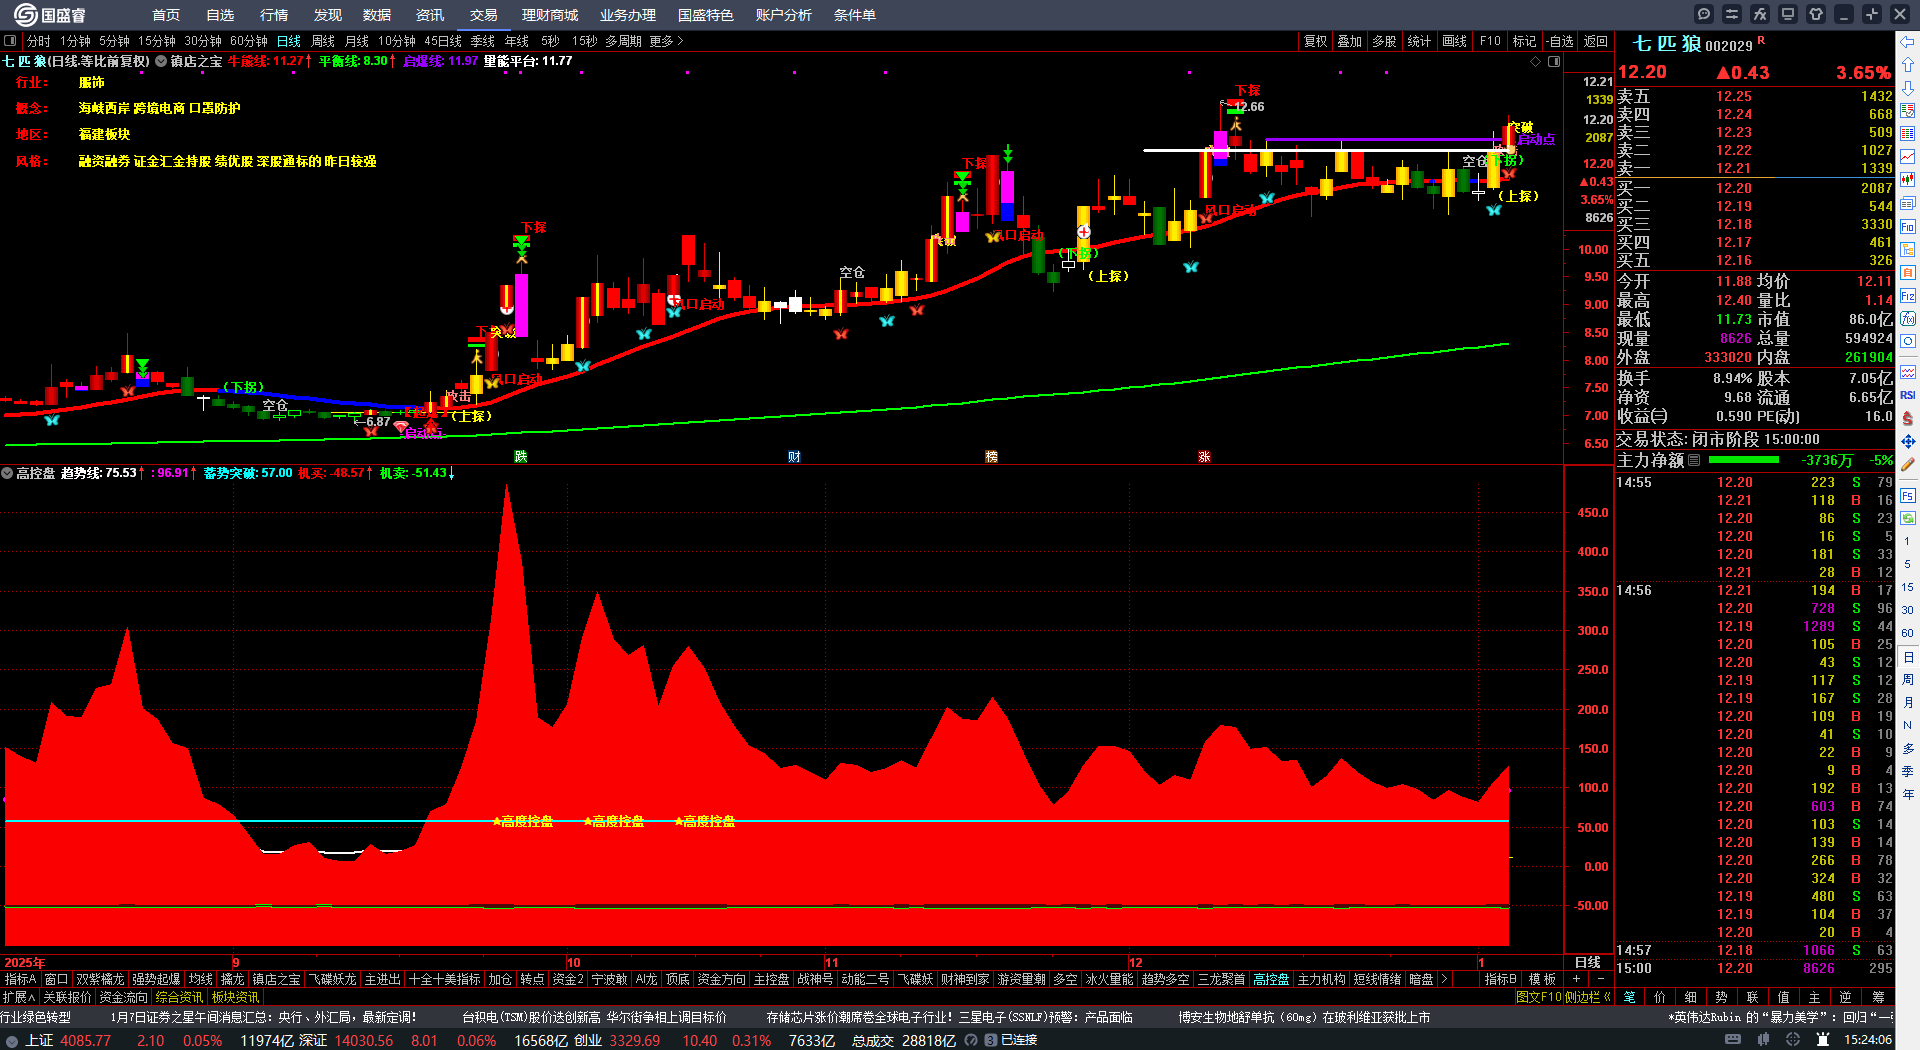Click the screen display icon in title bar

click(1788, 14)
